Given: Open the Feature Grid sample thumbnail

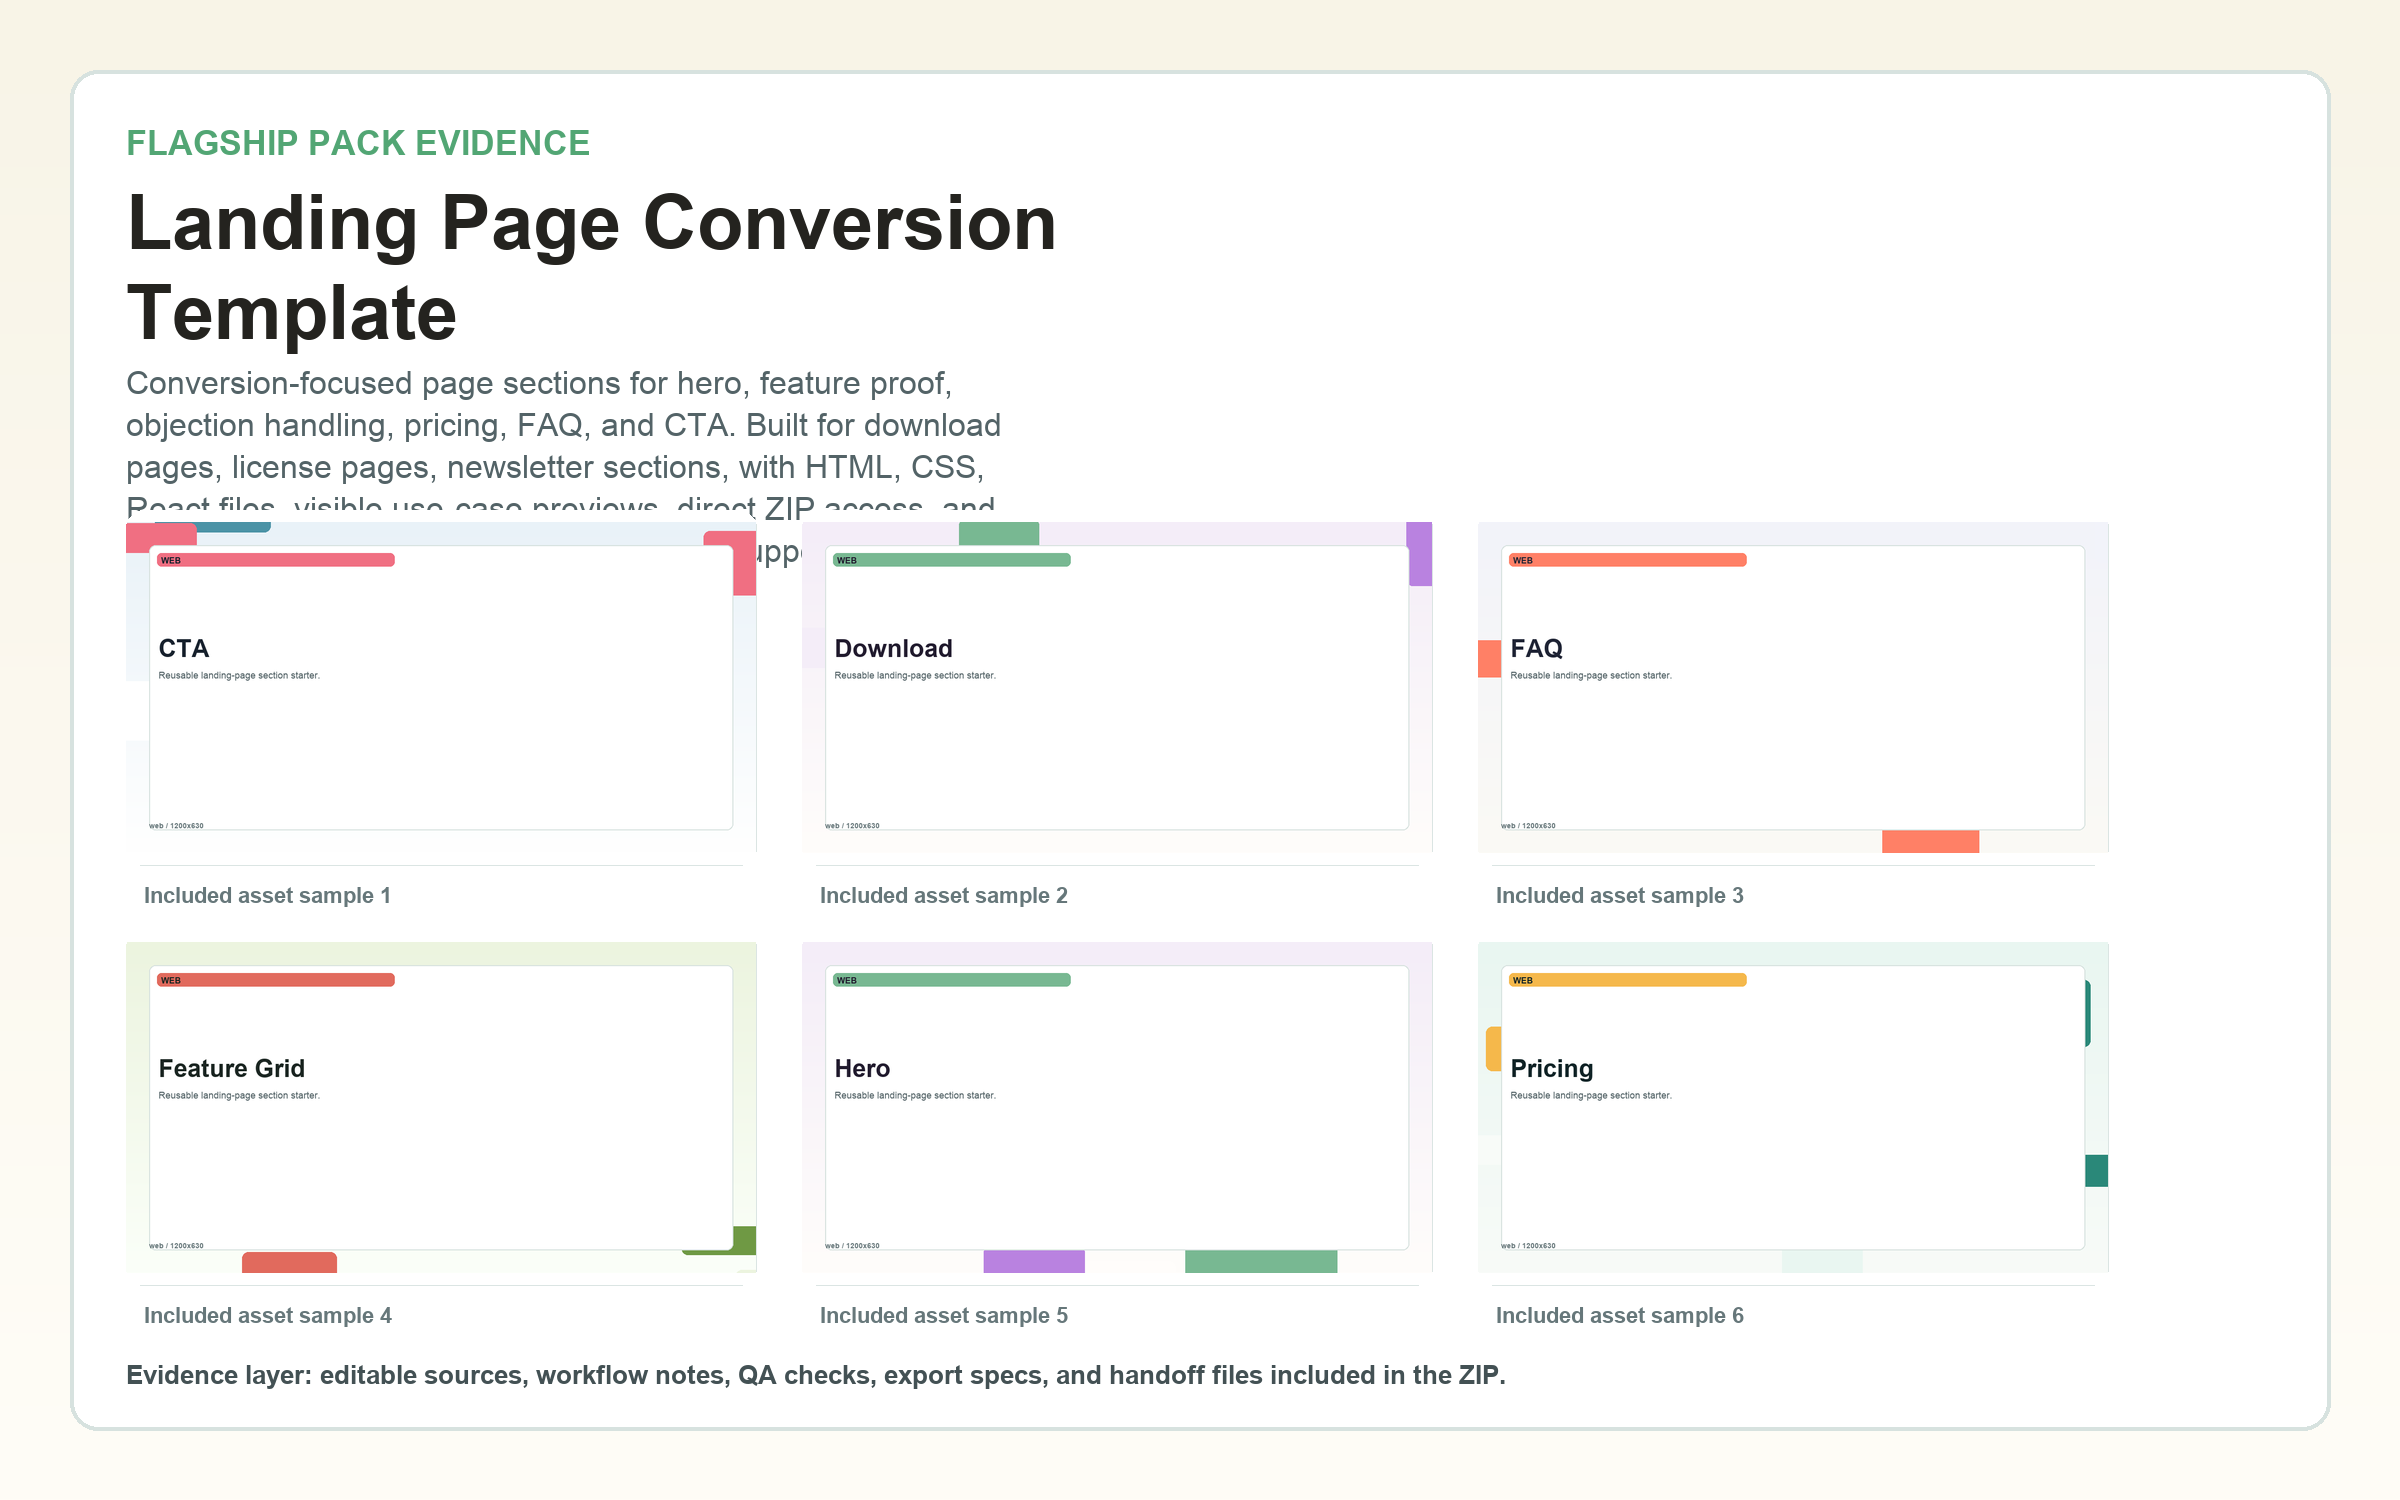Looking at the screenshot, I should [441, 1107].
